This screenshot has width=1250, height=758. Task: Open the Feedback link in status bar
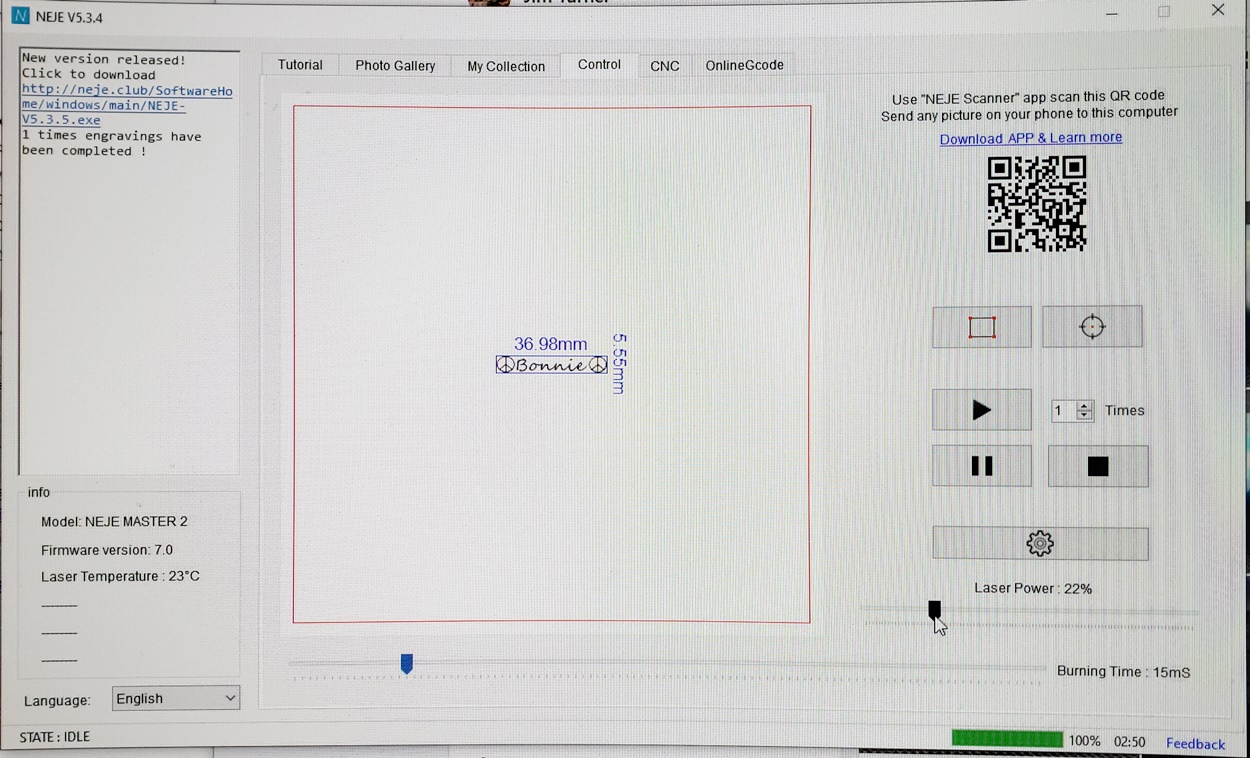tap(1195, 743)
